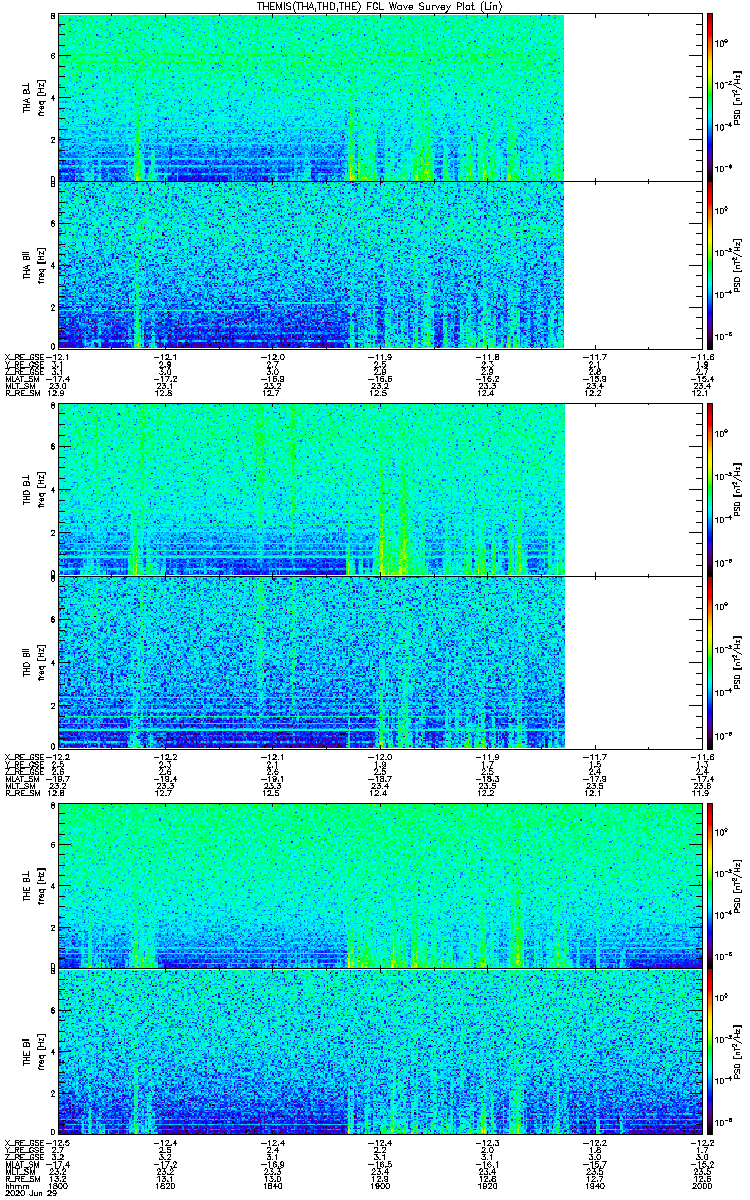Click the 1820 time tick label

(165, 1186)
